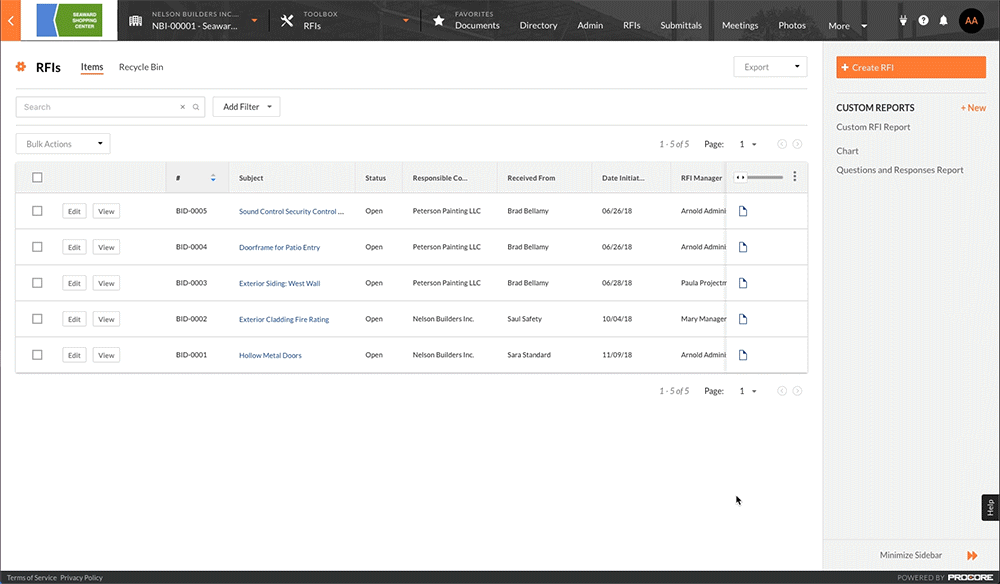This screenshot has height=584, width=1000.
Task: Select the BID-0004 row checkbox
Action: point(37,247)
